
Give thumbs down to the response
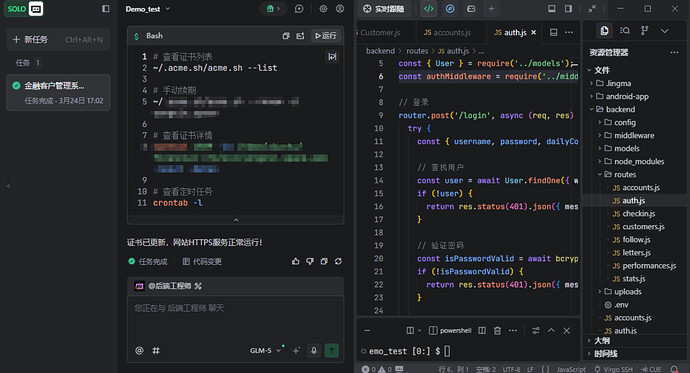pyautogui.click(x=310, y=261)
